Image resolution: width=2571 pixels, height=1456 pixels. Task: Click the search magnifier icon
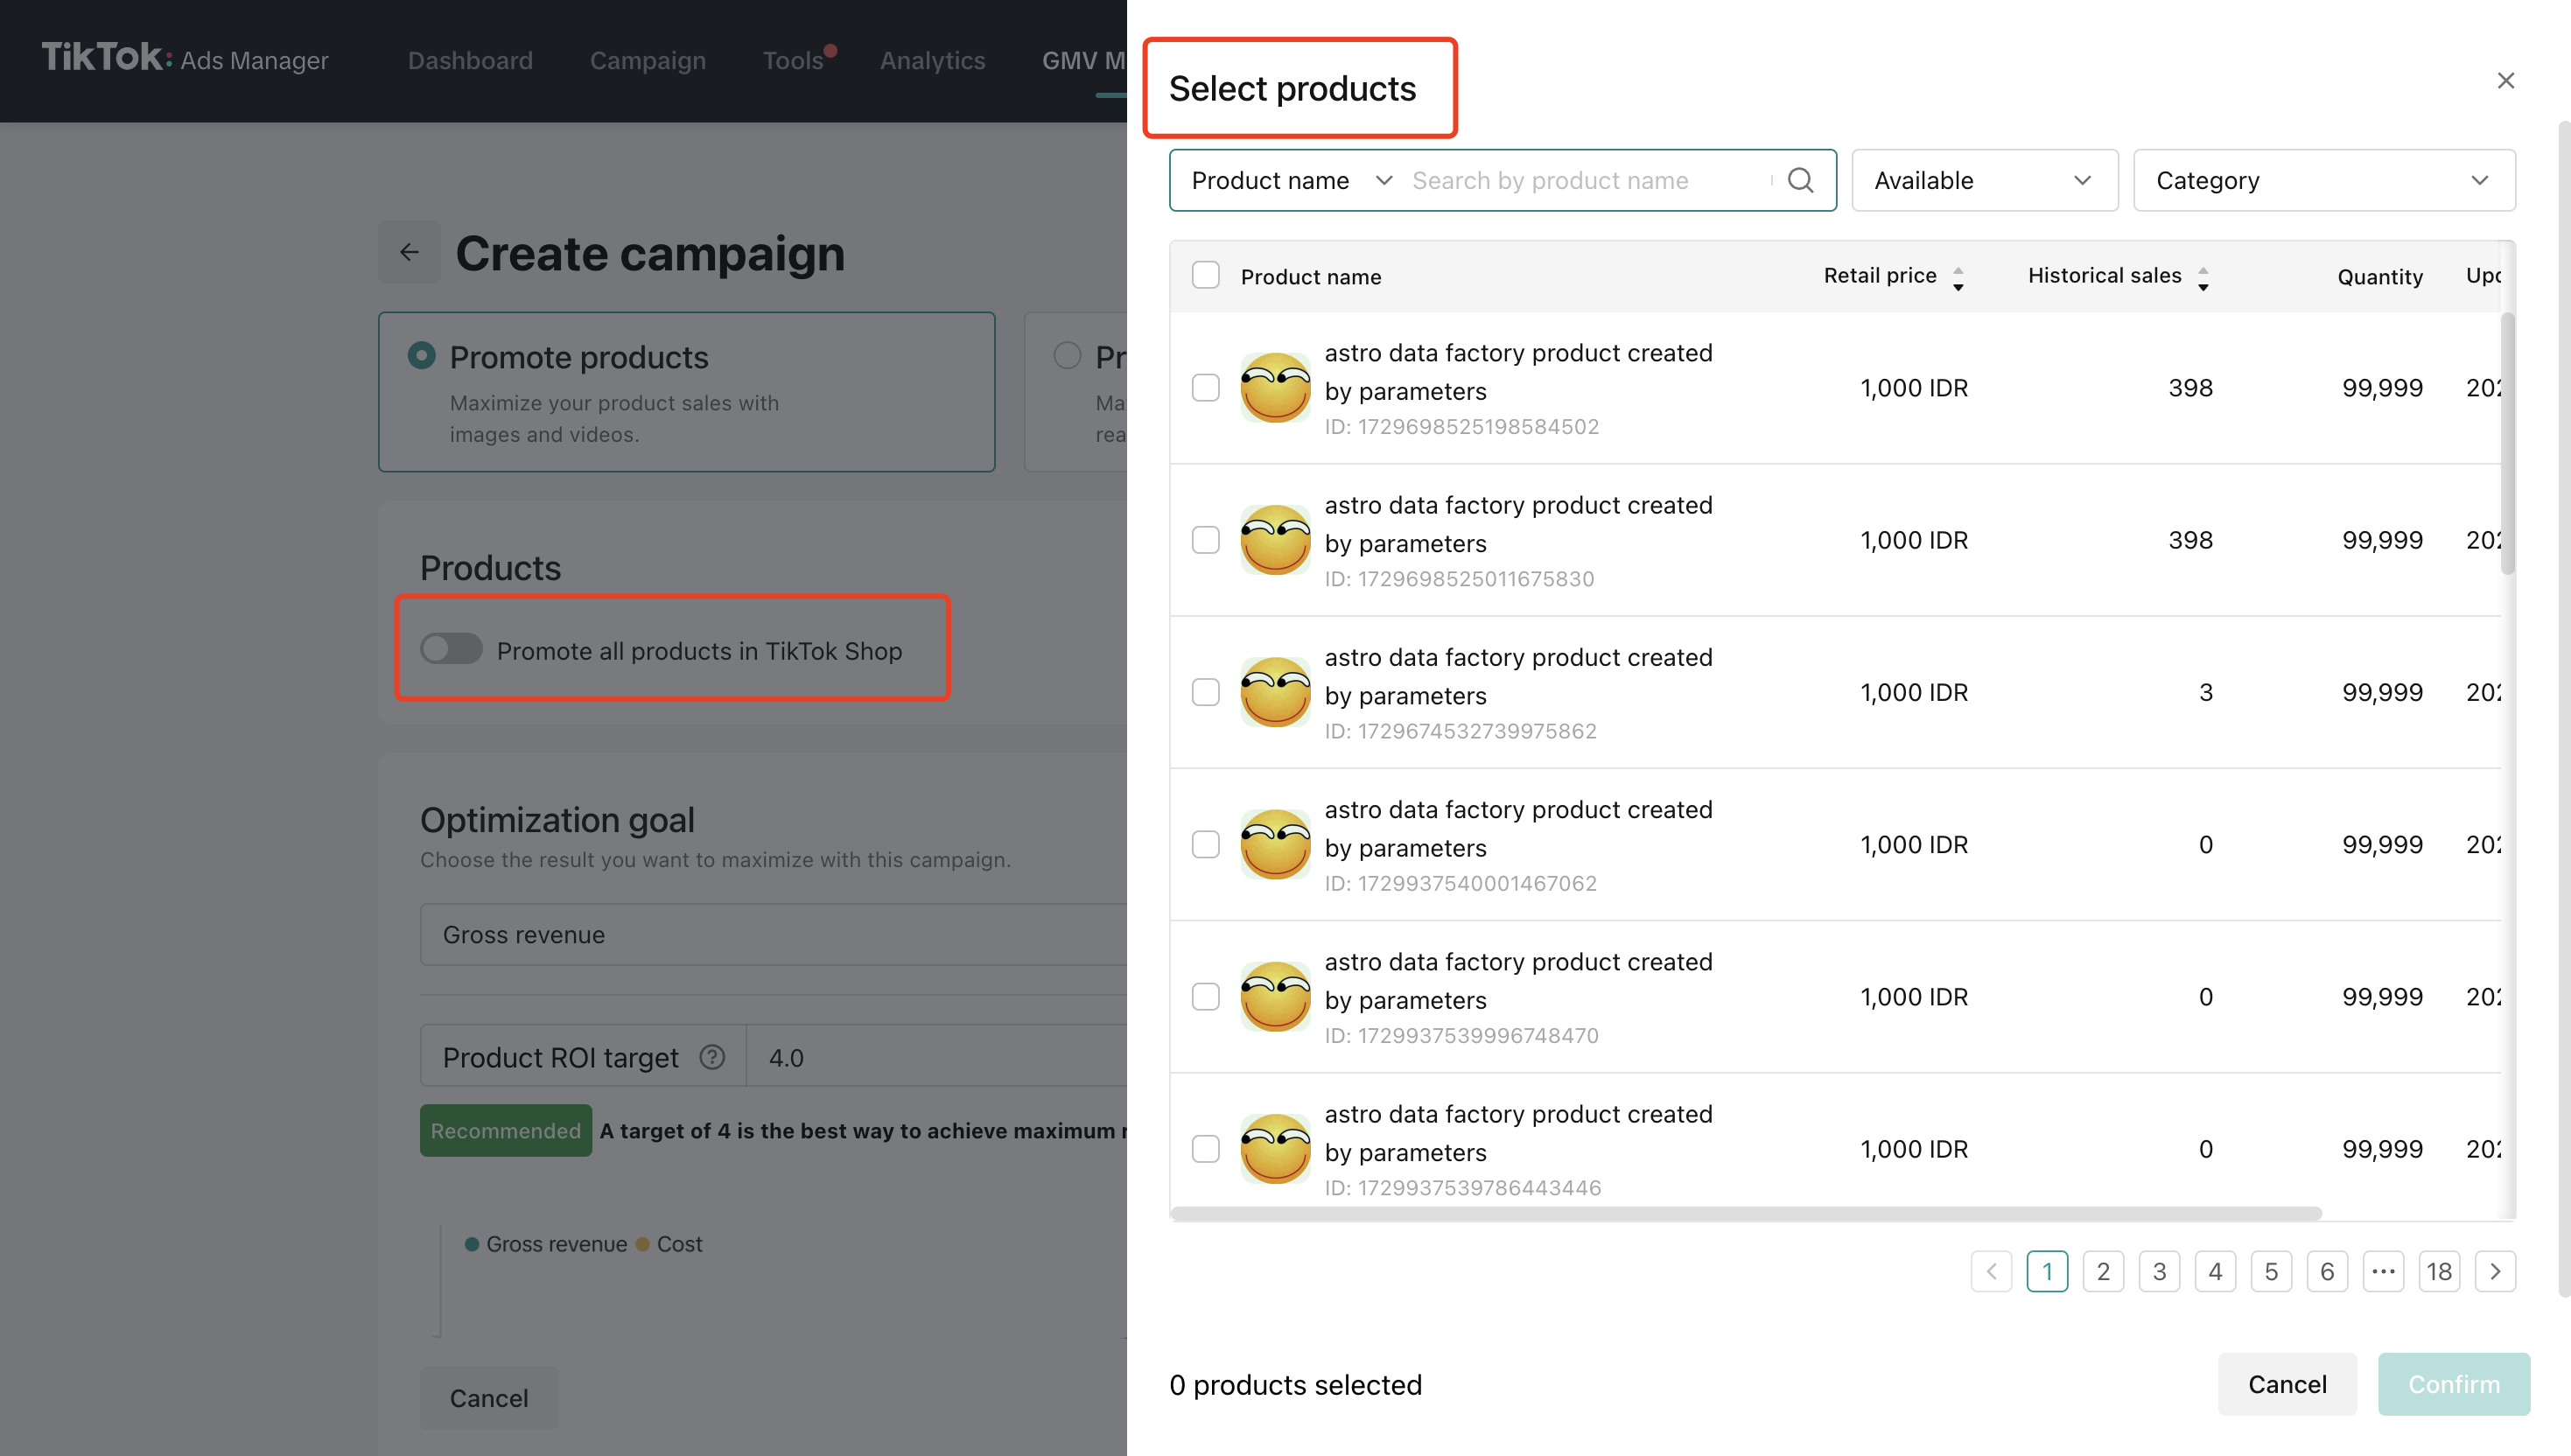pos(1800,180)
